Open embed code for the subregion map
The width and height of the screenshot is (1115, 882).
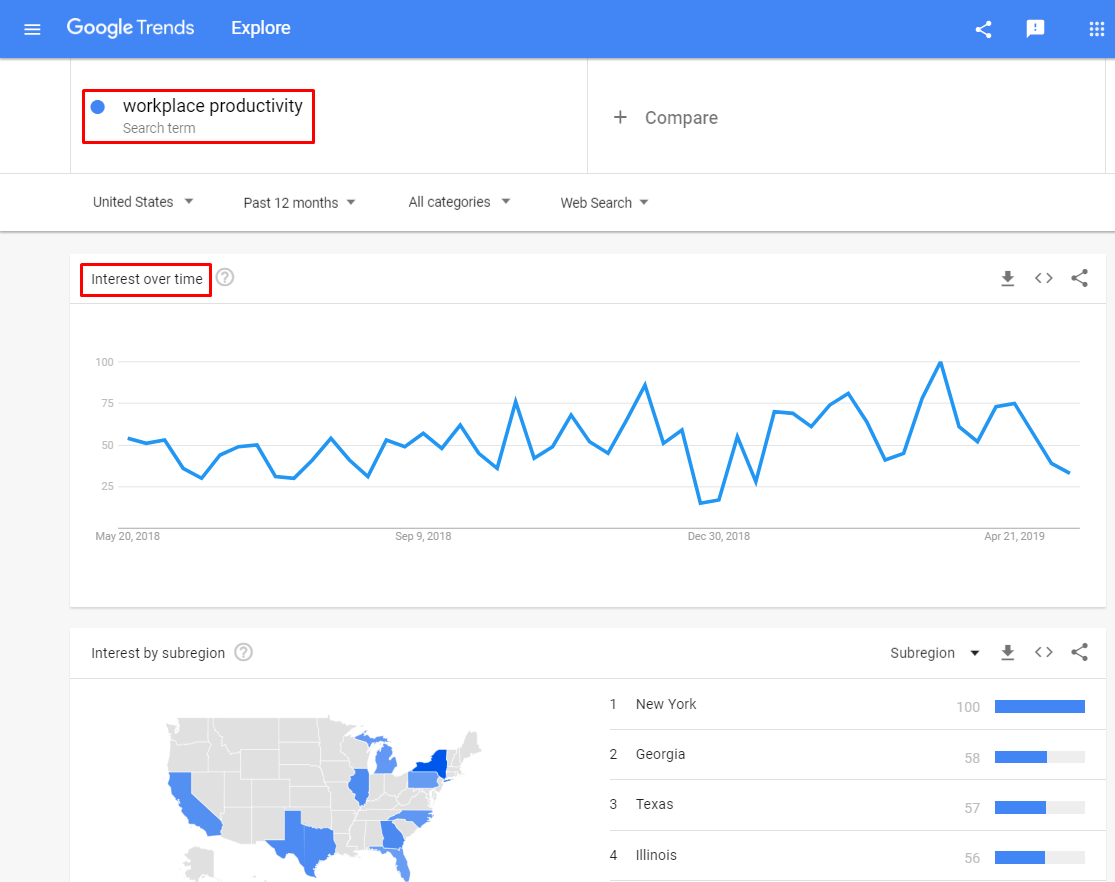1043,652
